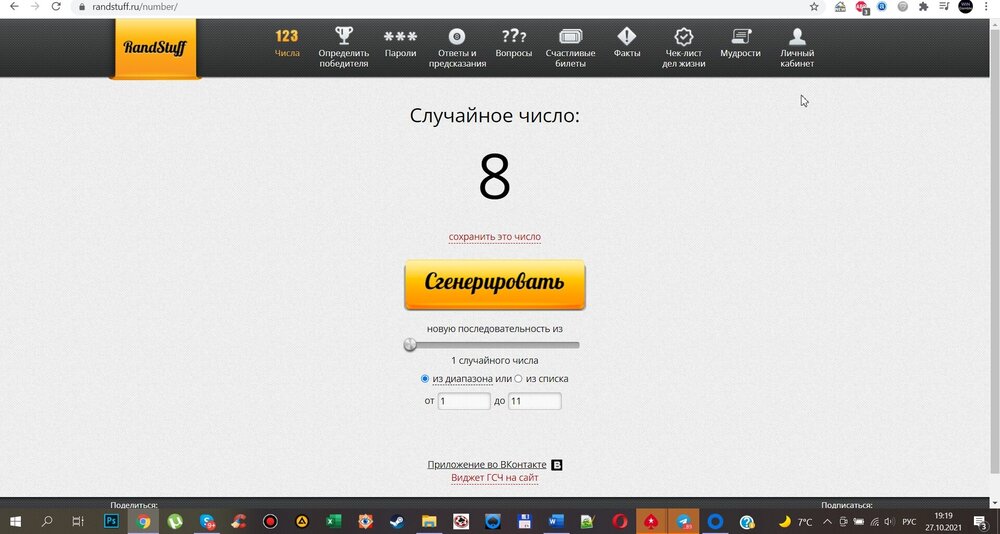Open Счастливые билеты section
1000x534 pixels.
click(x=571, y=47)
